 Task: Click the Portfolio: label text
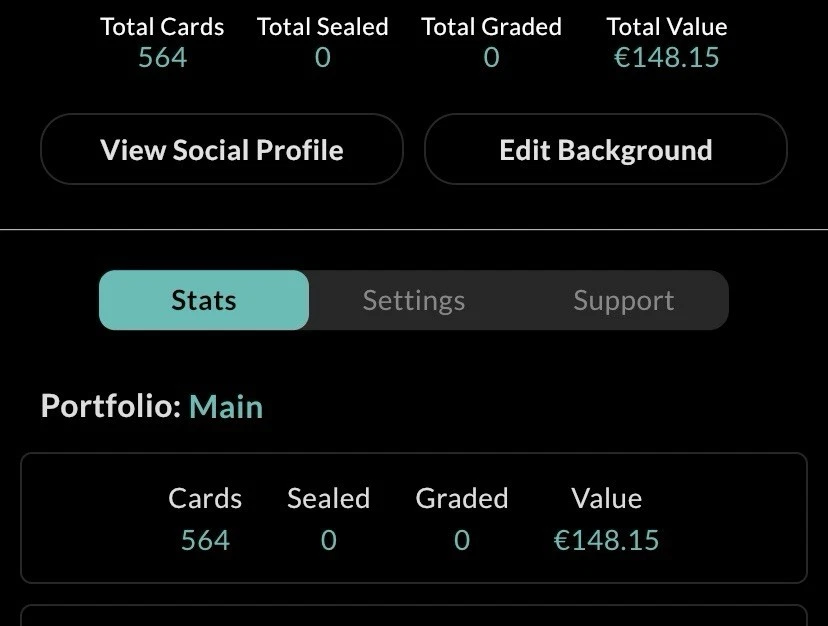(110, 407)
